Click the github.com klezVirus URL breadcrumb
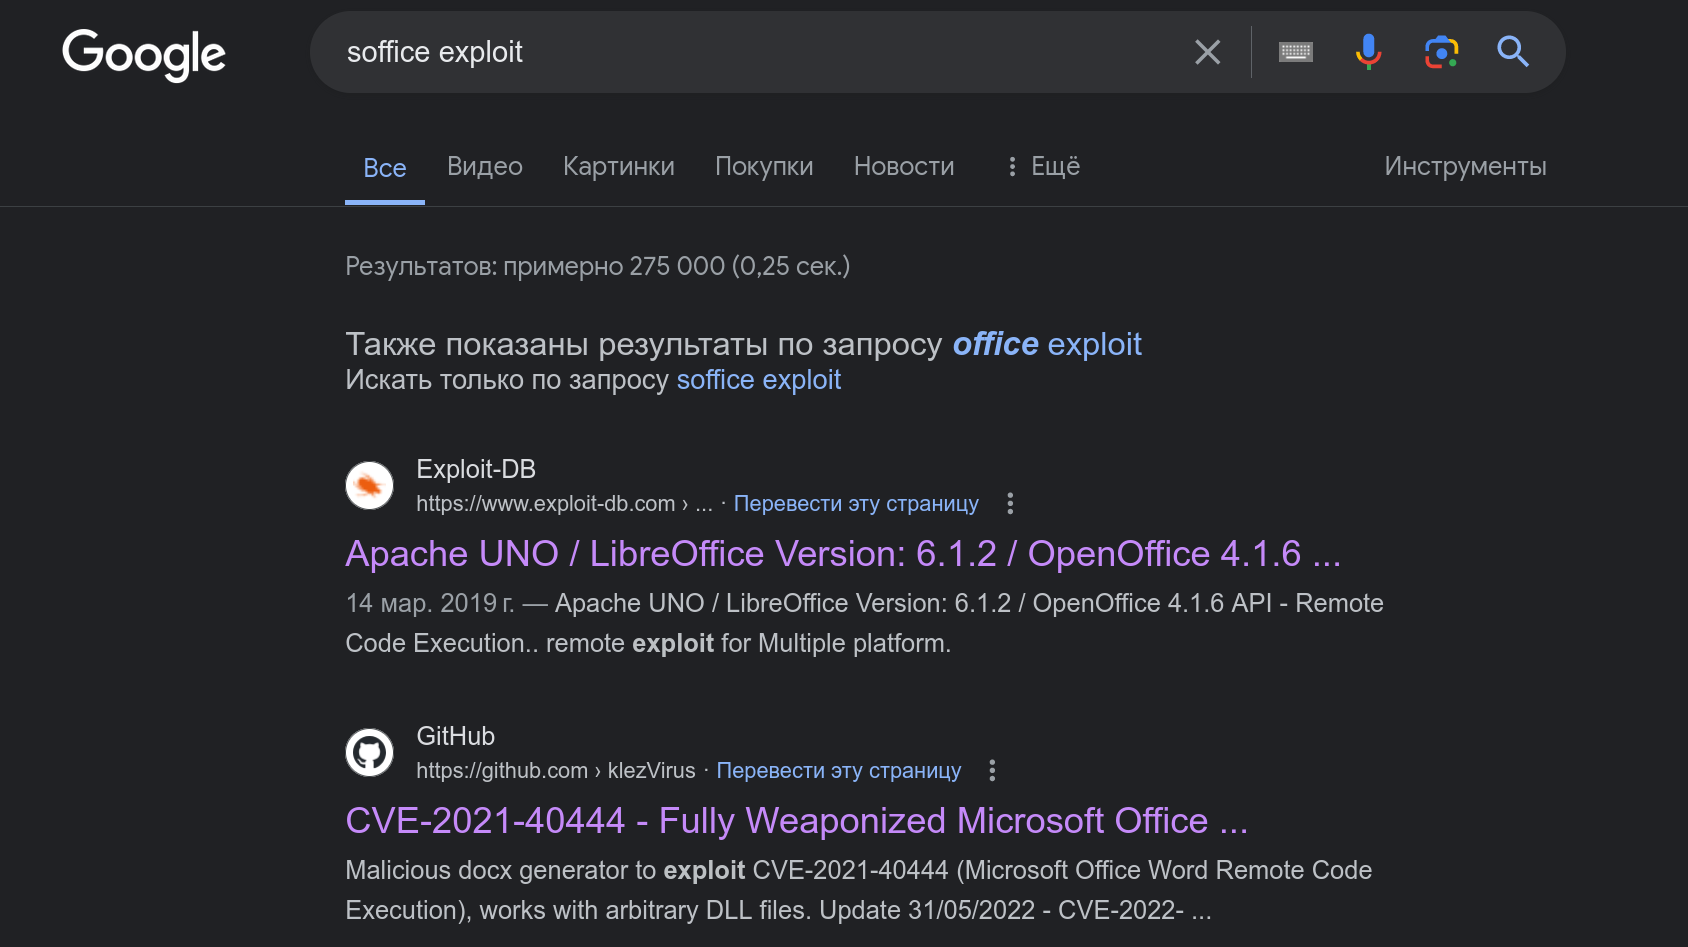 [x=556, y=771]
